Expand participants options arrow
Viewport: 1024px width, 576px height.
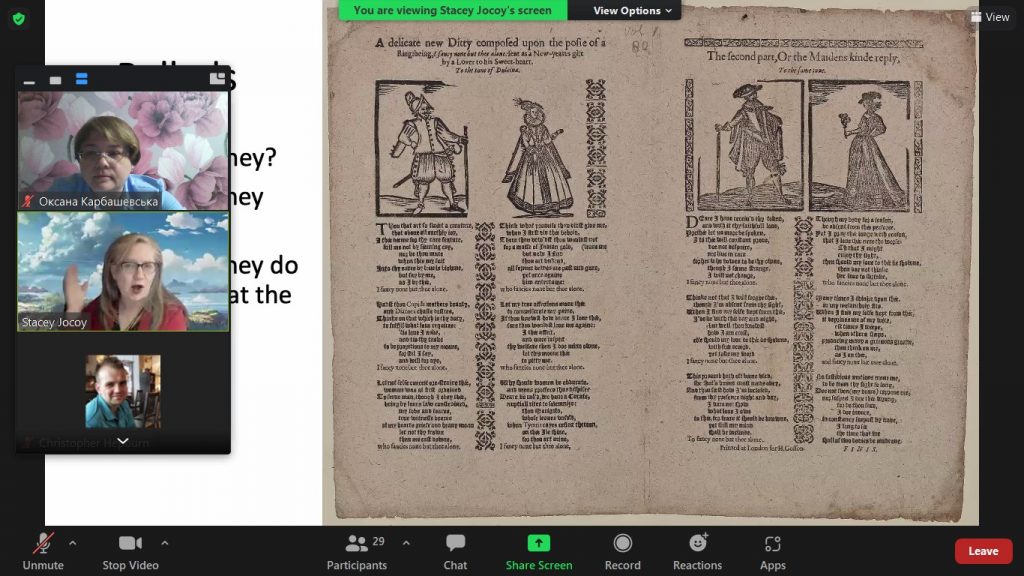click(x=406, y=543)
